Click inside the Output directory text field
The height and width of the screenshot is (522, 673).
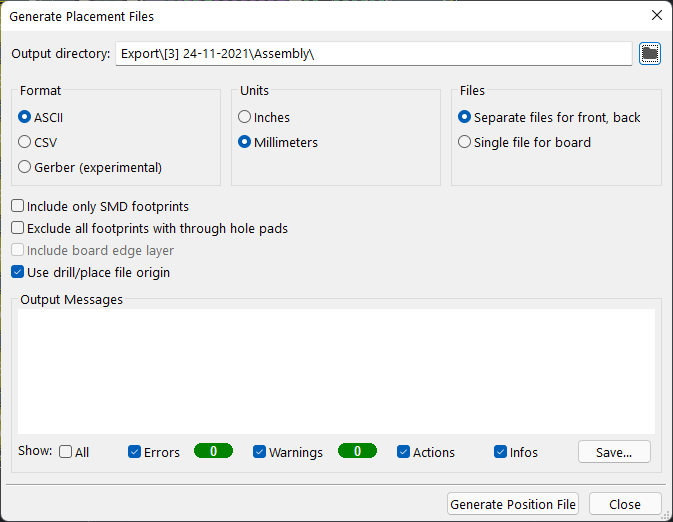click(373, 54)
